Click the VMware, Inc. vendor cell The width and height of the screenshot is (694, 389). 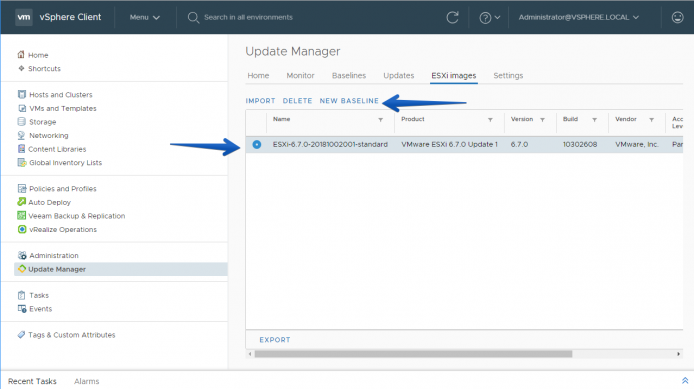(x=636, y=144)
